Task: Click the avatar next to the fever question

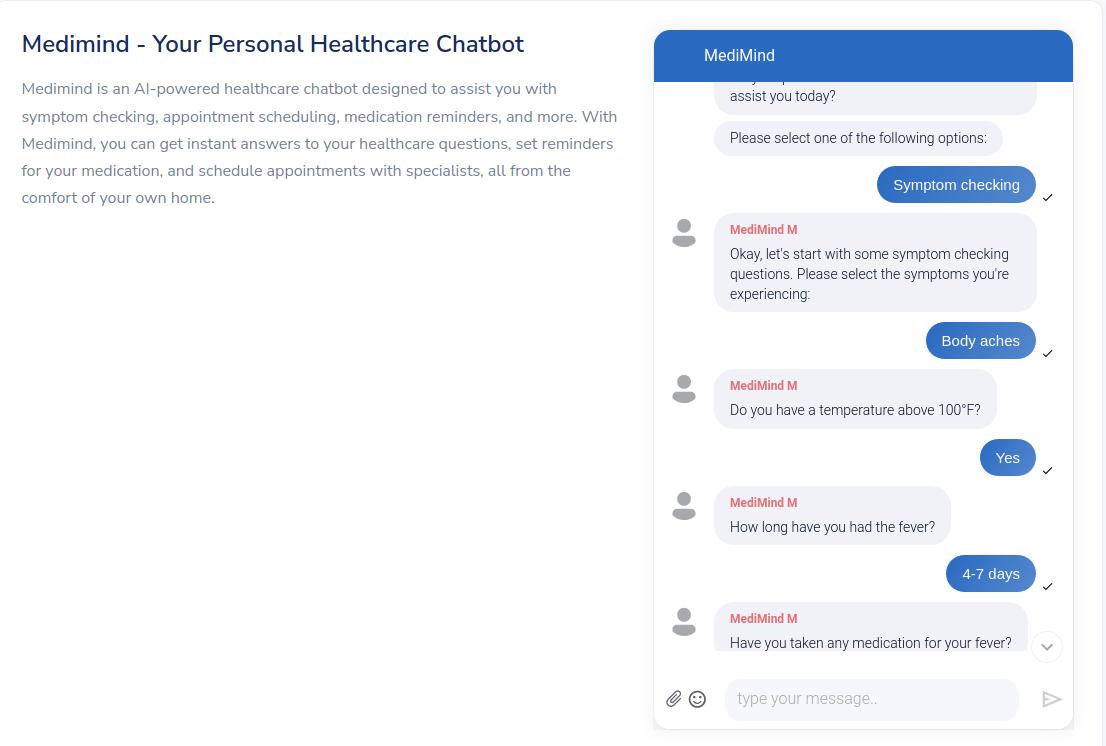Action: [684, 506]
